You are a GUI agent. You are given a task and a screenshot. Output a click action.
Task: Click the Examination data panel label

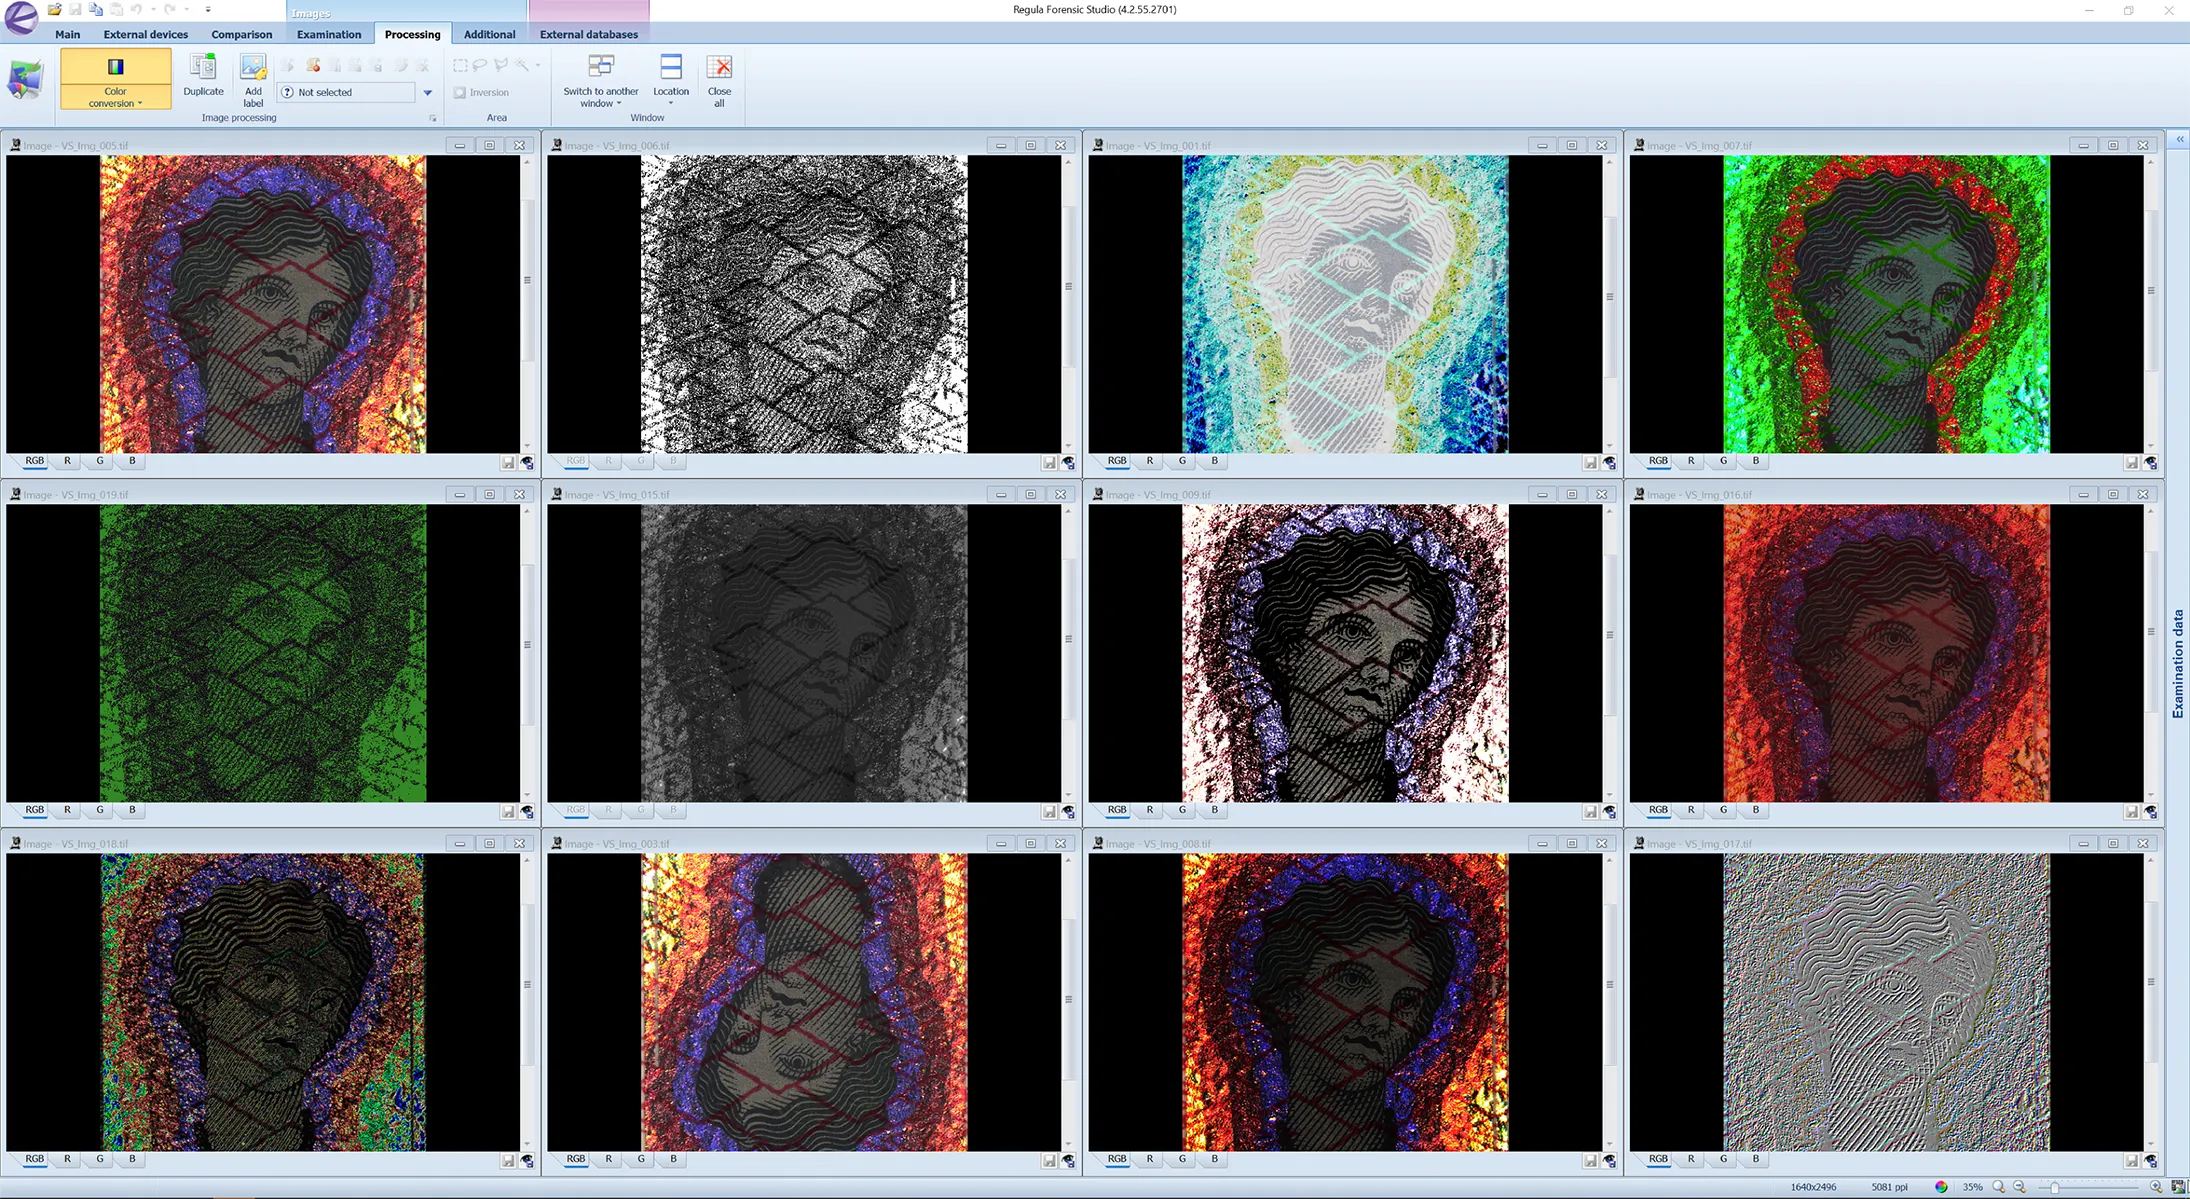pyautogui.click(x=2179, y=664)
